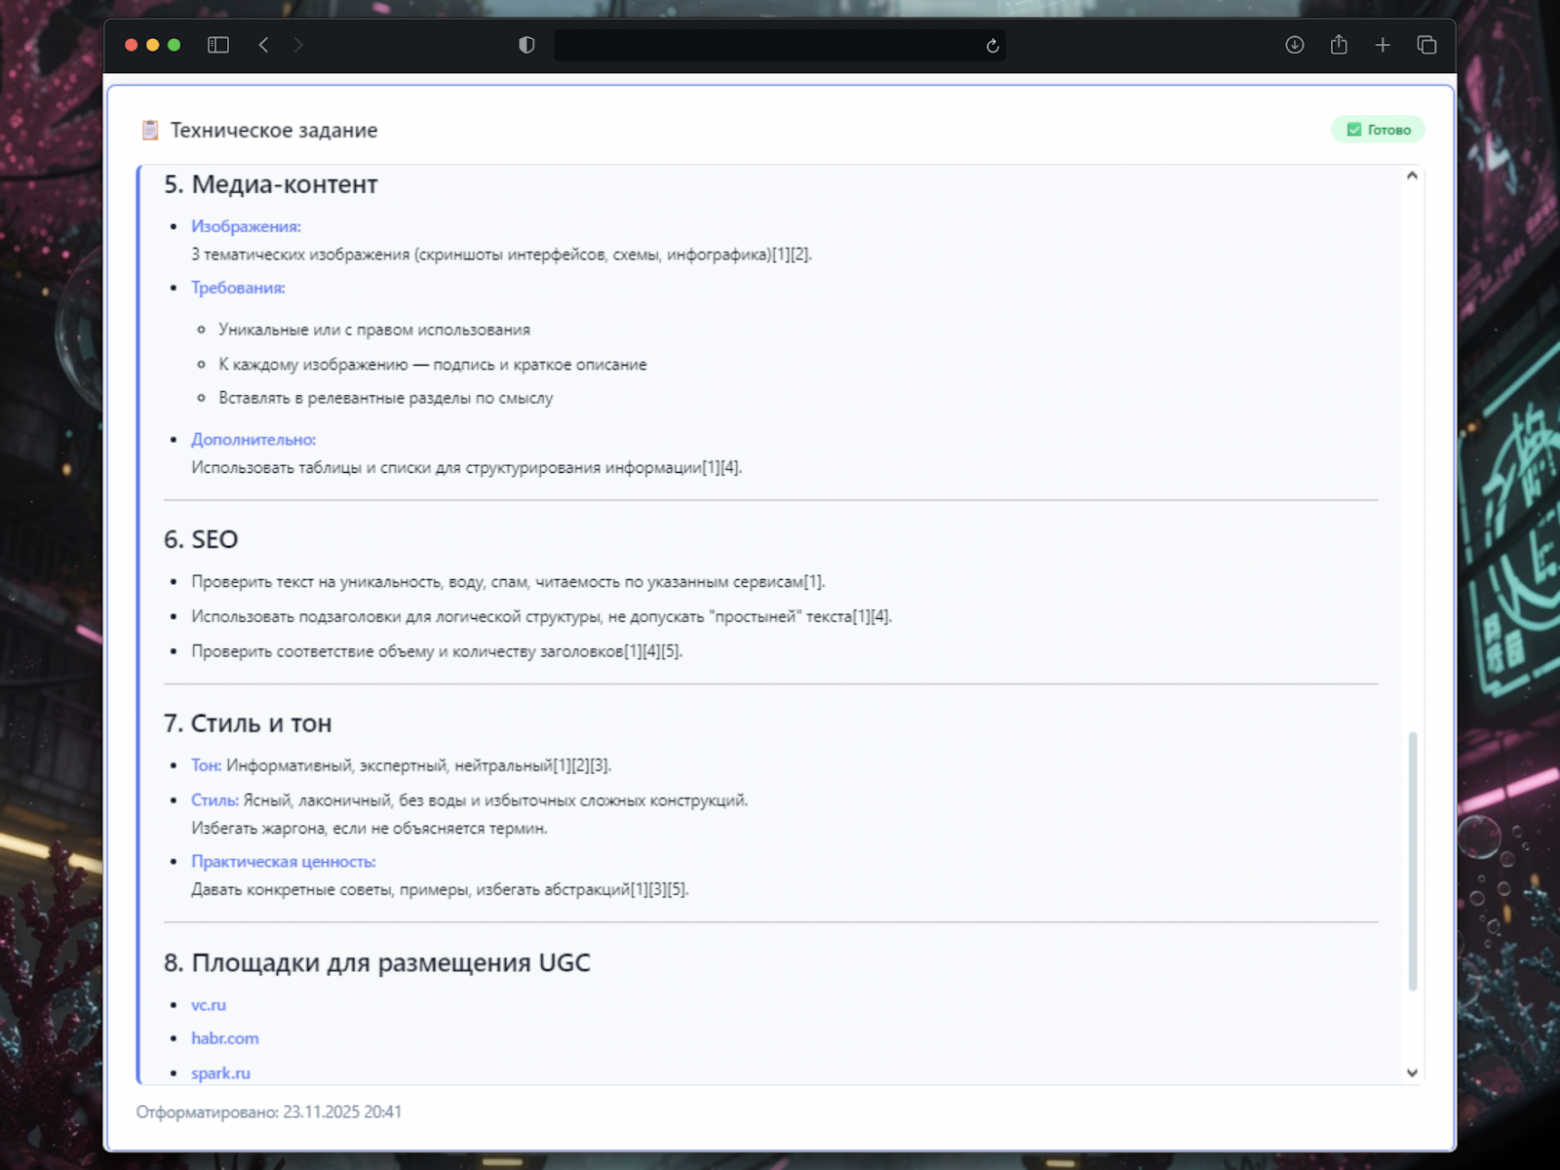Click the sidebar toggle icon in Safari toolbar

(217, 44)
